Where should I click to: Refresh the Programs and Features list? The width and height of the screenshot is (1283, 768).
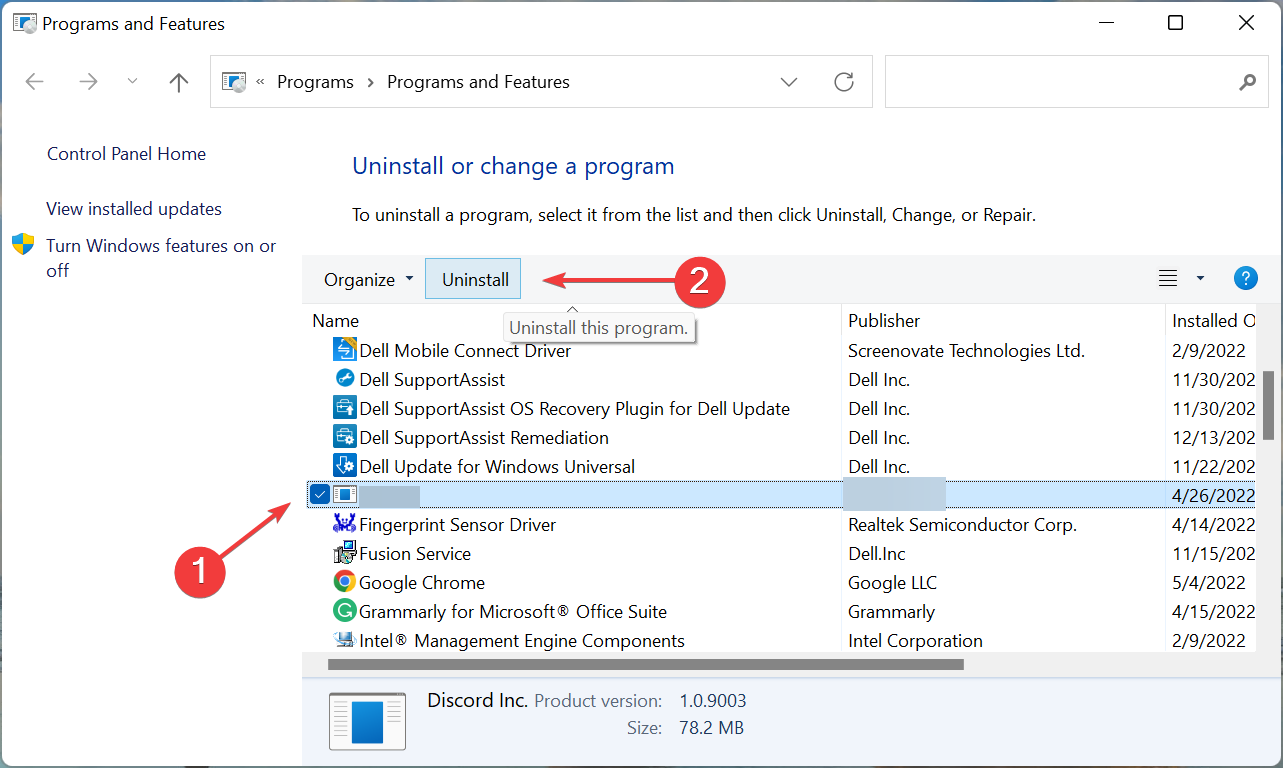pyautogui.click(x=844, y=82)
